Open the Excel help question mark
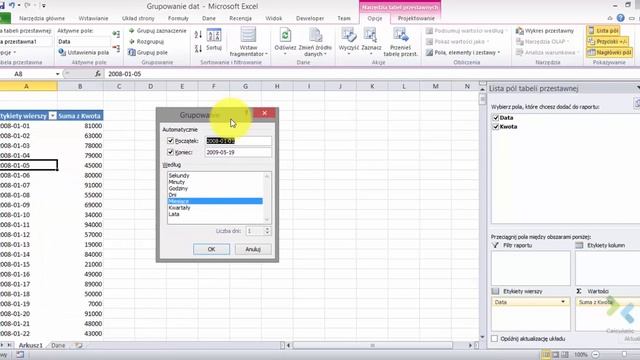 coord(620,18)
